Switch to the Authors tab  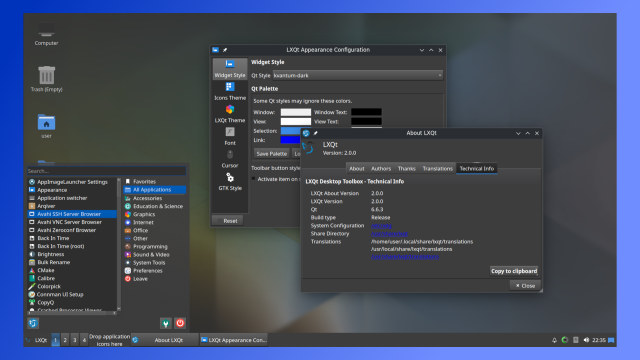(x=381, y=169)
